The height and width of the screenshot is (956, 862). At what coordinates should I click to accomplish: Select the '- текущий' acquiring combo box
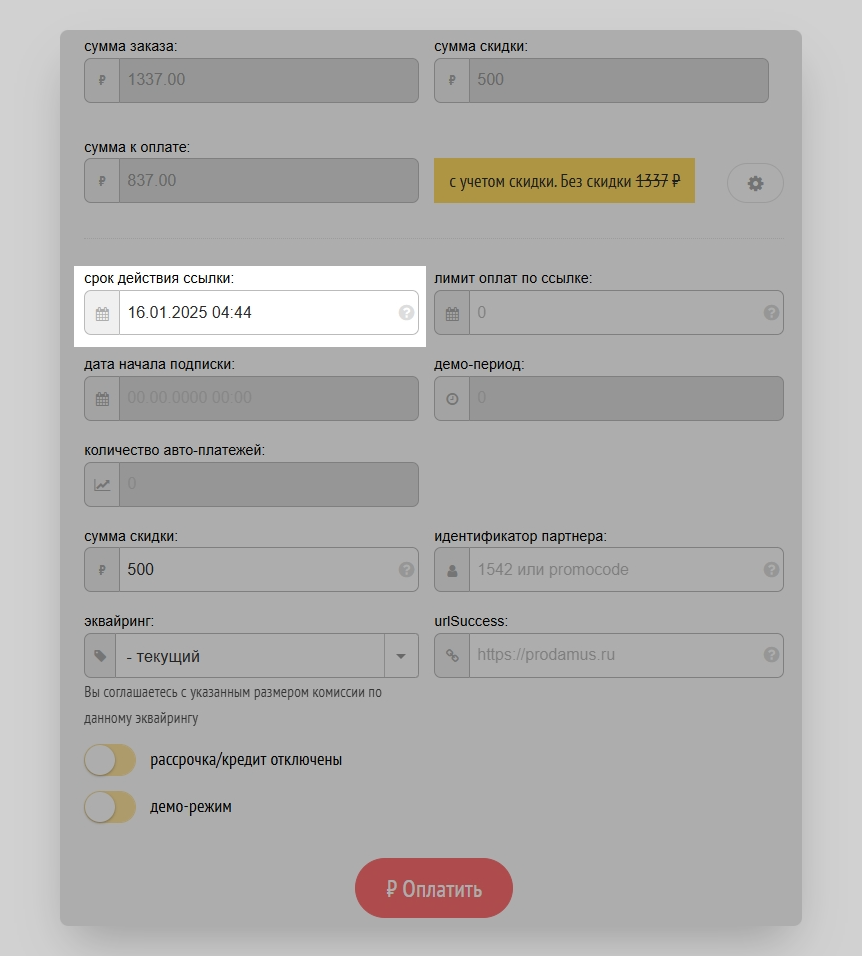tap(250, 656)
